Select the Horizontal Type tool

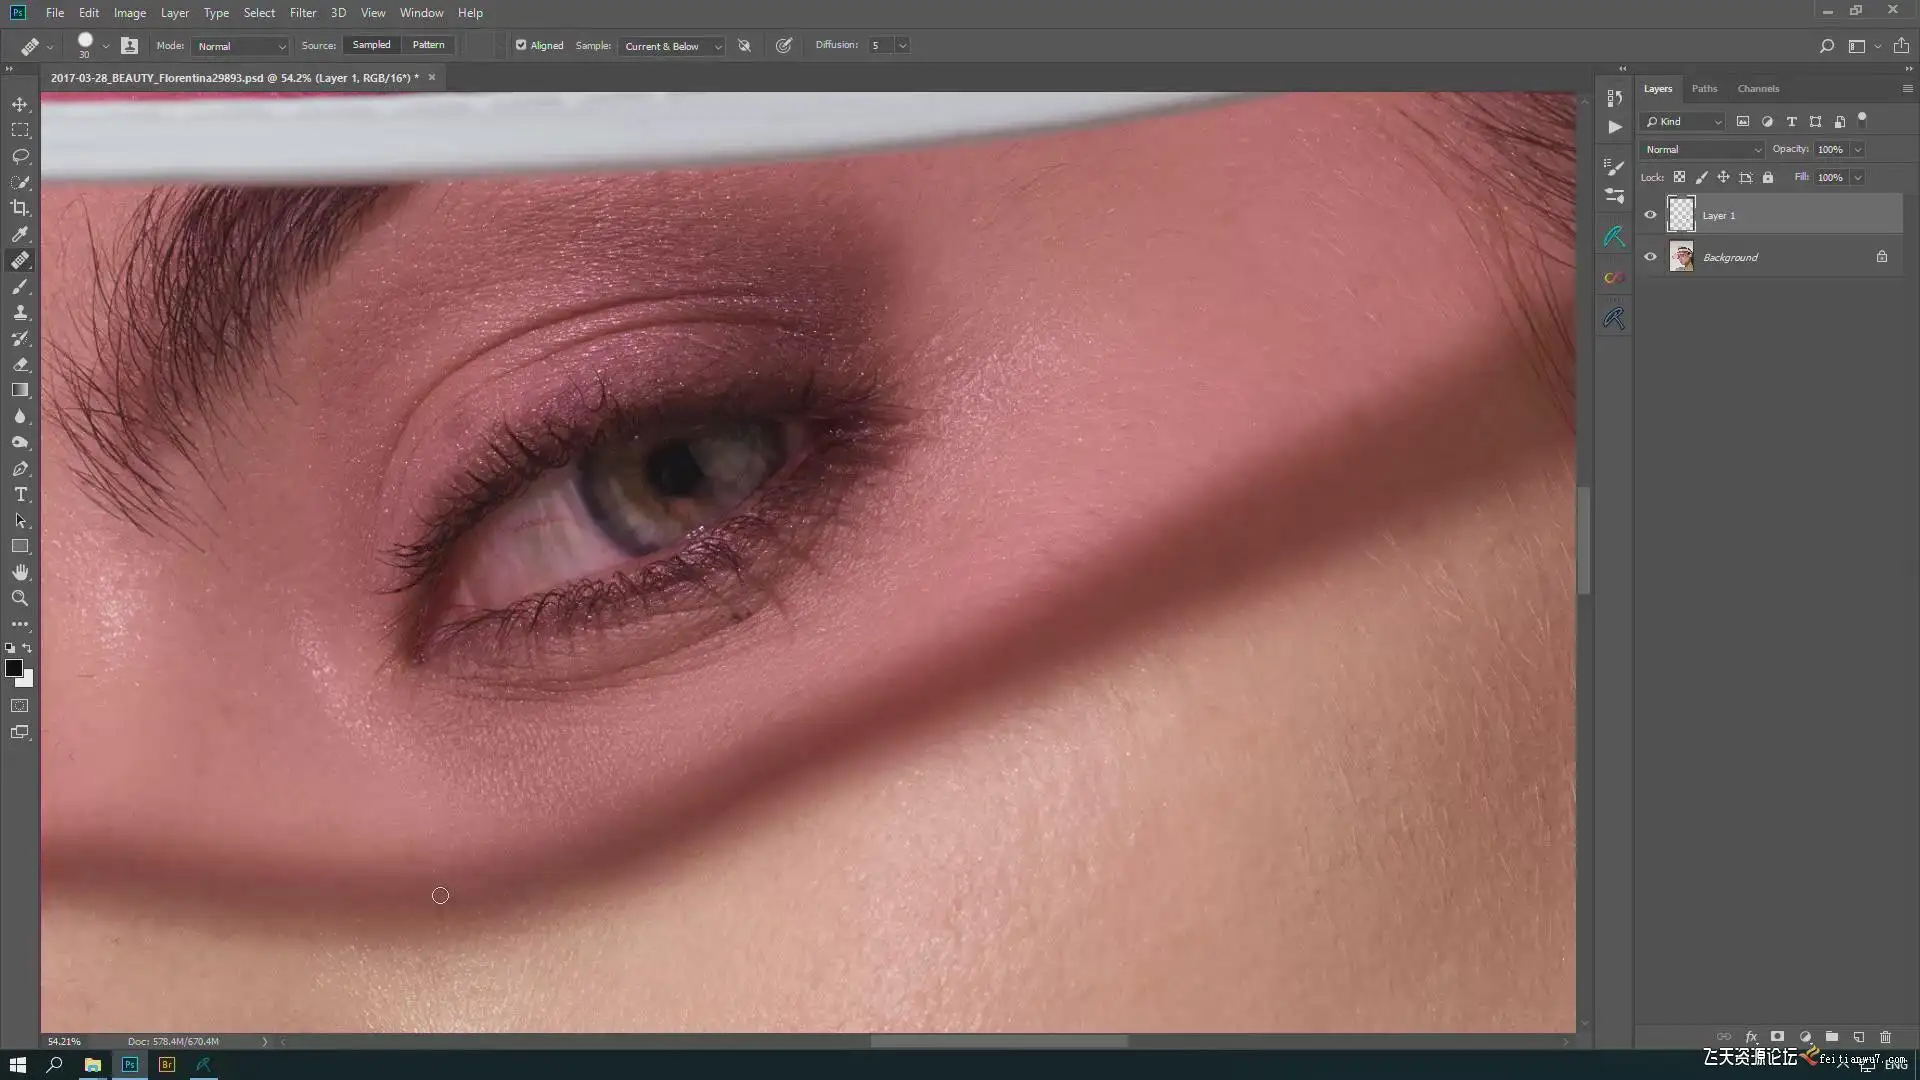(x=20, y=495)
